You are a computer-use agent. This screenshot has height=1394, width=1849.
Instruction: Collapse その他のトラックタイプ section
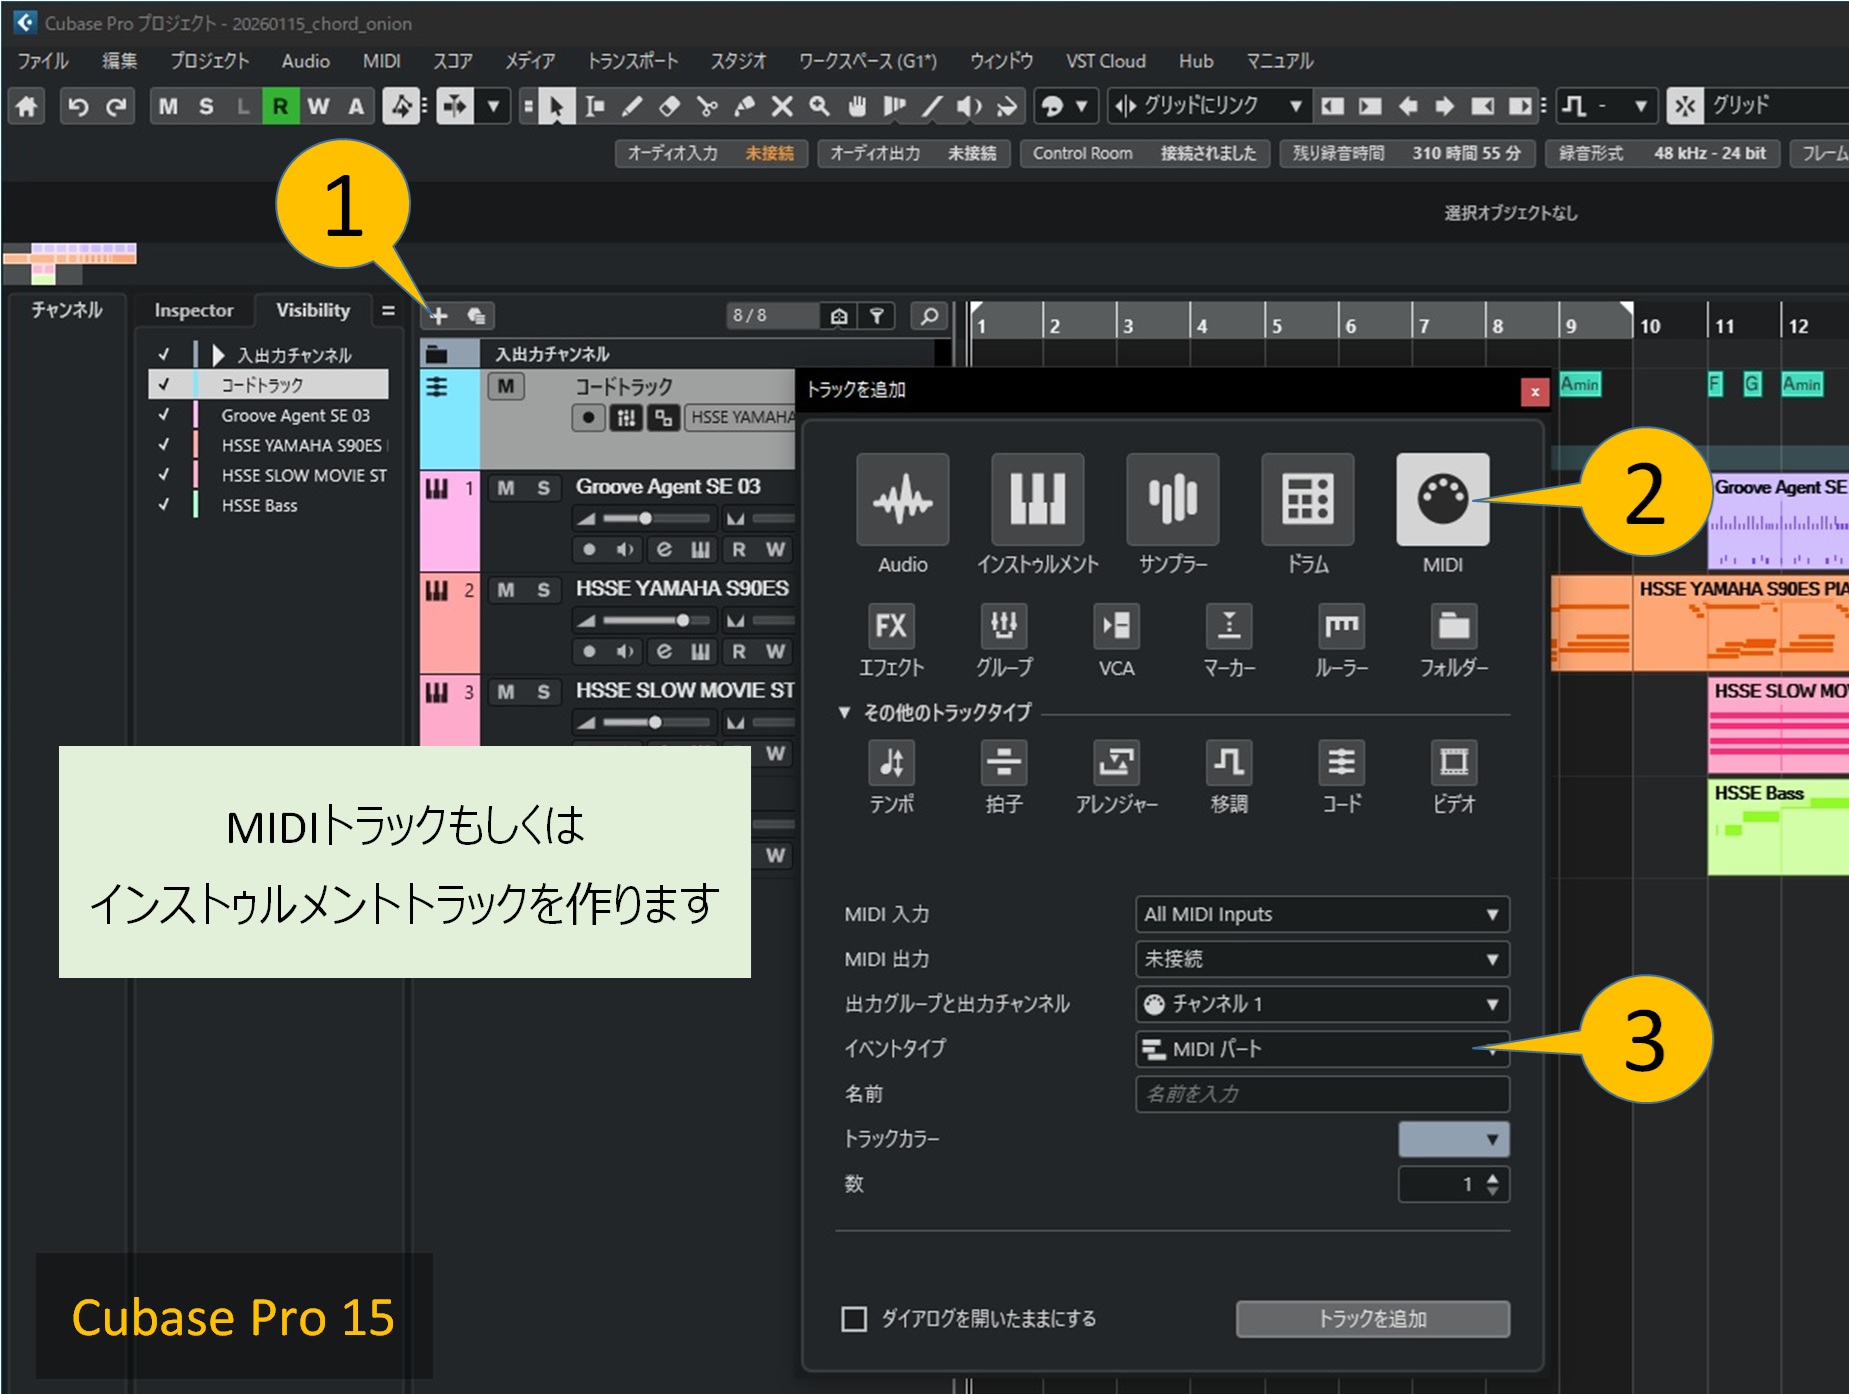pos(844,712)
